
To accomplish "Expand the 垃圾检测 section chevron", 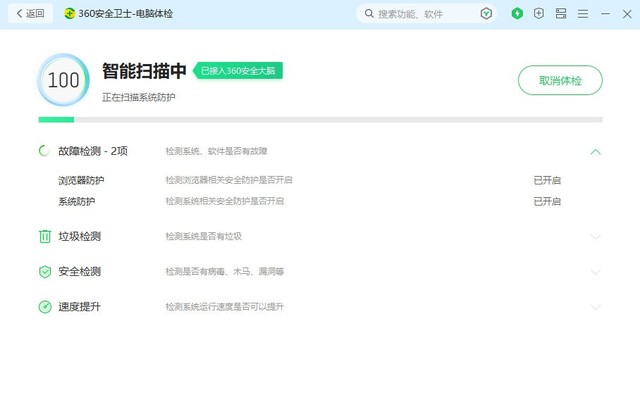I will pos(596,237).
